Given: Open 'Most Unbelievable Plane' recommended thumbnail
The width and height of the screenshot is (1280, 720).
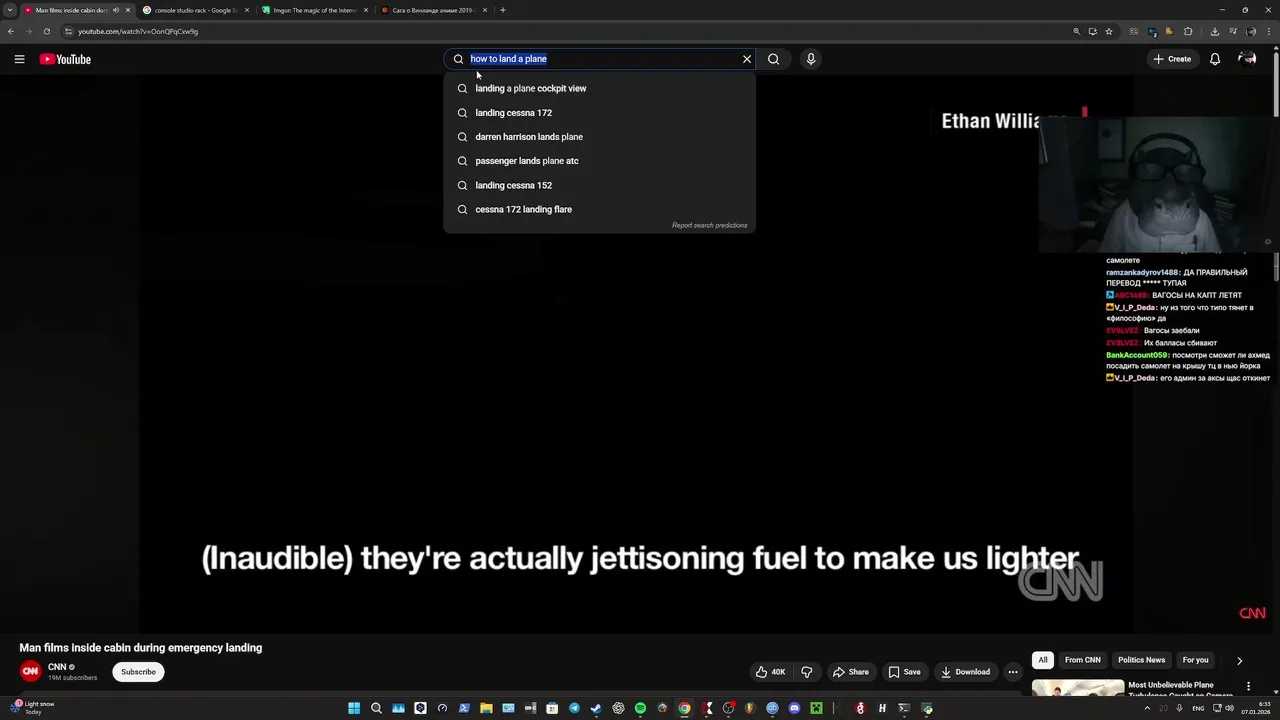Looking at the screenshot, I should pos(1078,688).
